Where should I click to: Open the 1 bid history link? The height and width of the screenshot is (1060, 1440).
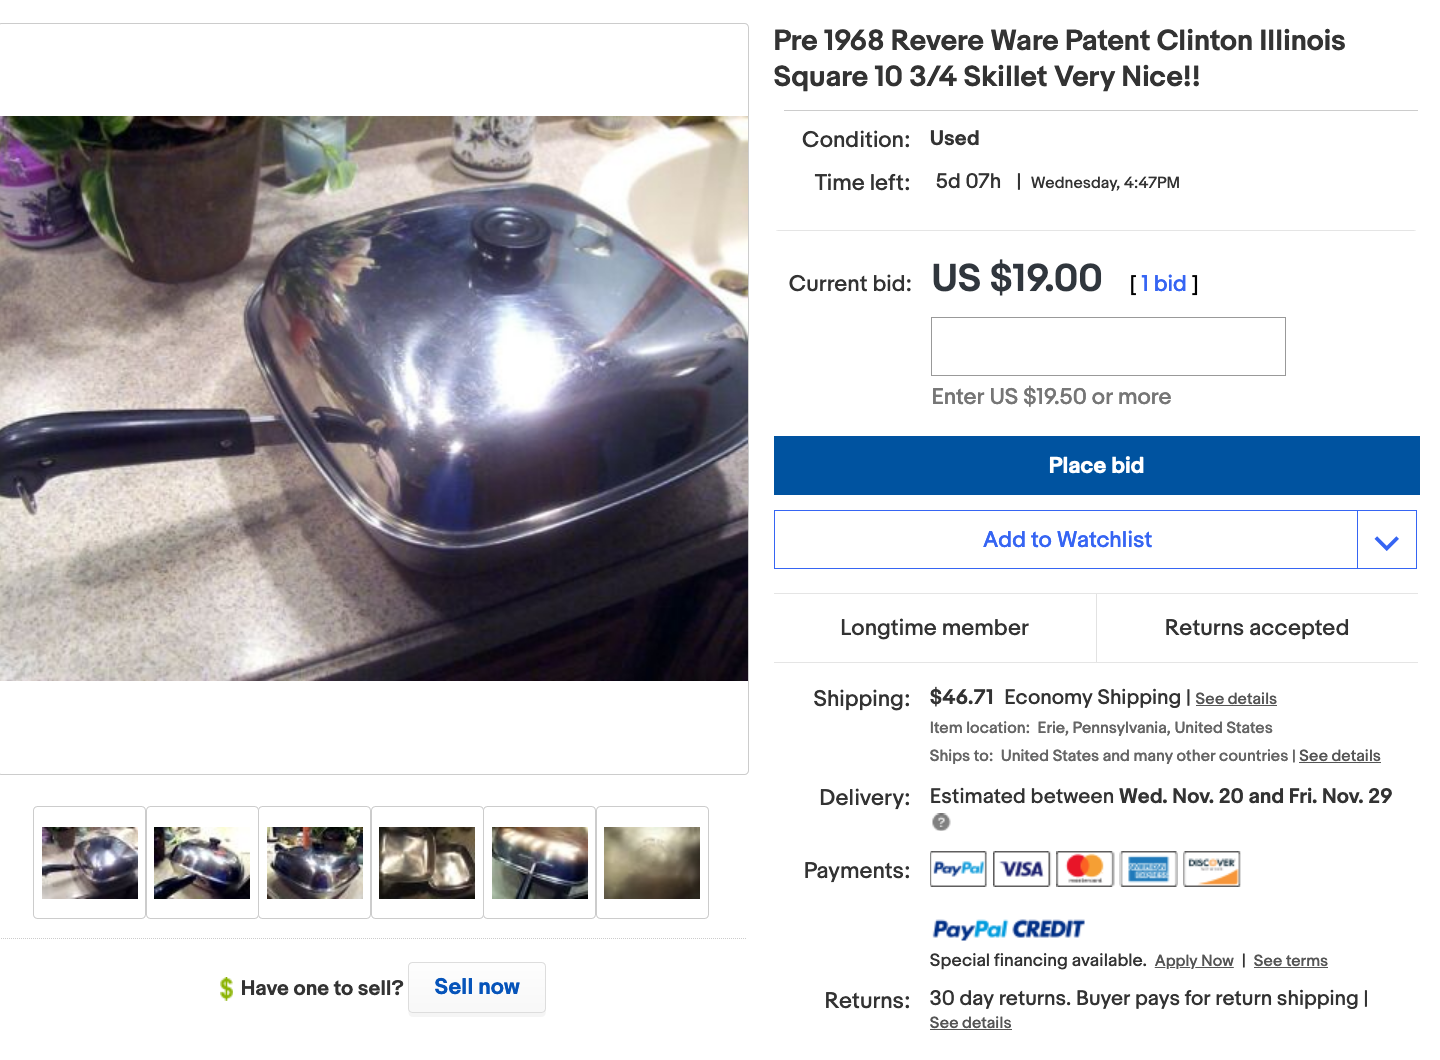point(1163,284)
